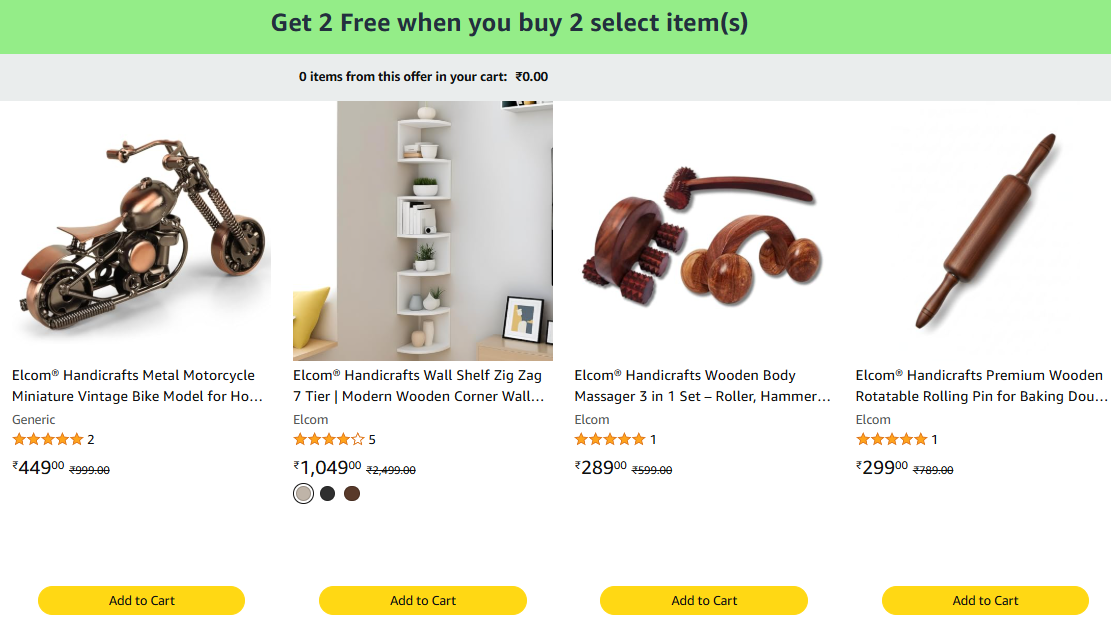Select the black color swatch
1111x628 pixels.
point(328,494)
